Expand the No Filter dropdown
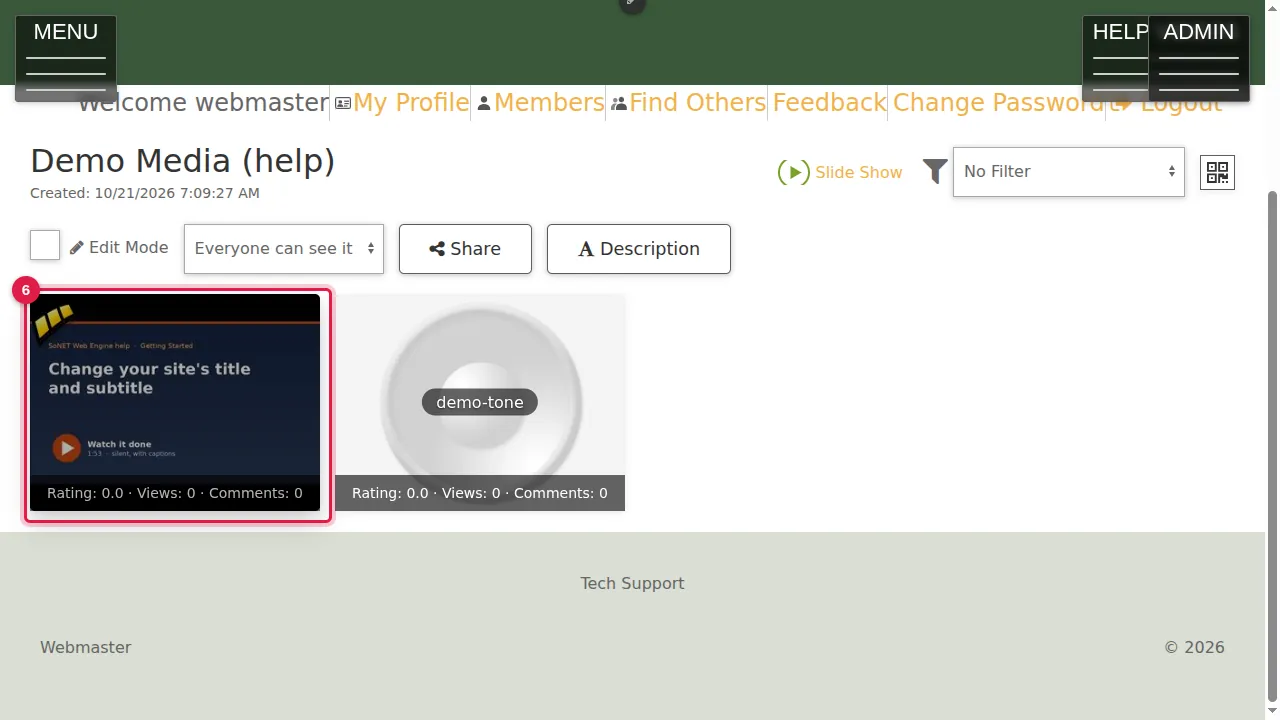This screenshot has width=1280, height=720. click(1069, 172)
